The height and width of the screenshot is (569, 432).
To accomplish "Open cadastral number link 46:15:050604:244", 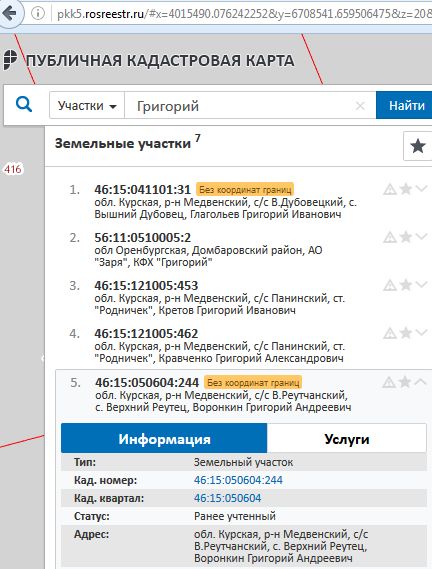I will click(x=238, y=480).
